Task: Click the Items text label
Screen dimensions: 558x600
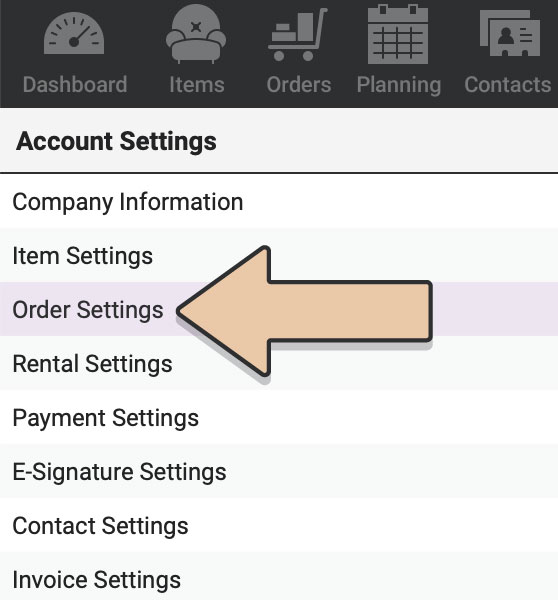Action: (x=197, y=85)
